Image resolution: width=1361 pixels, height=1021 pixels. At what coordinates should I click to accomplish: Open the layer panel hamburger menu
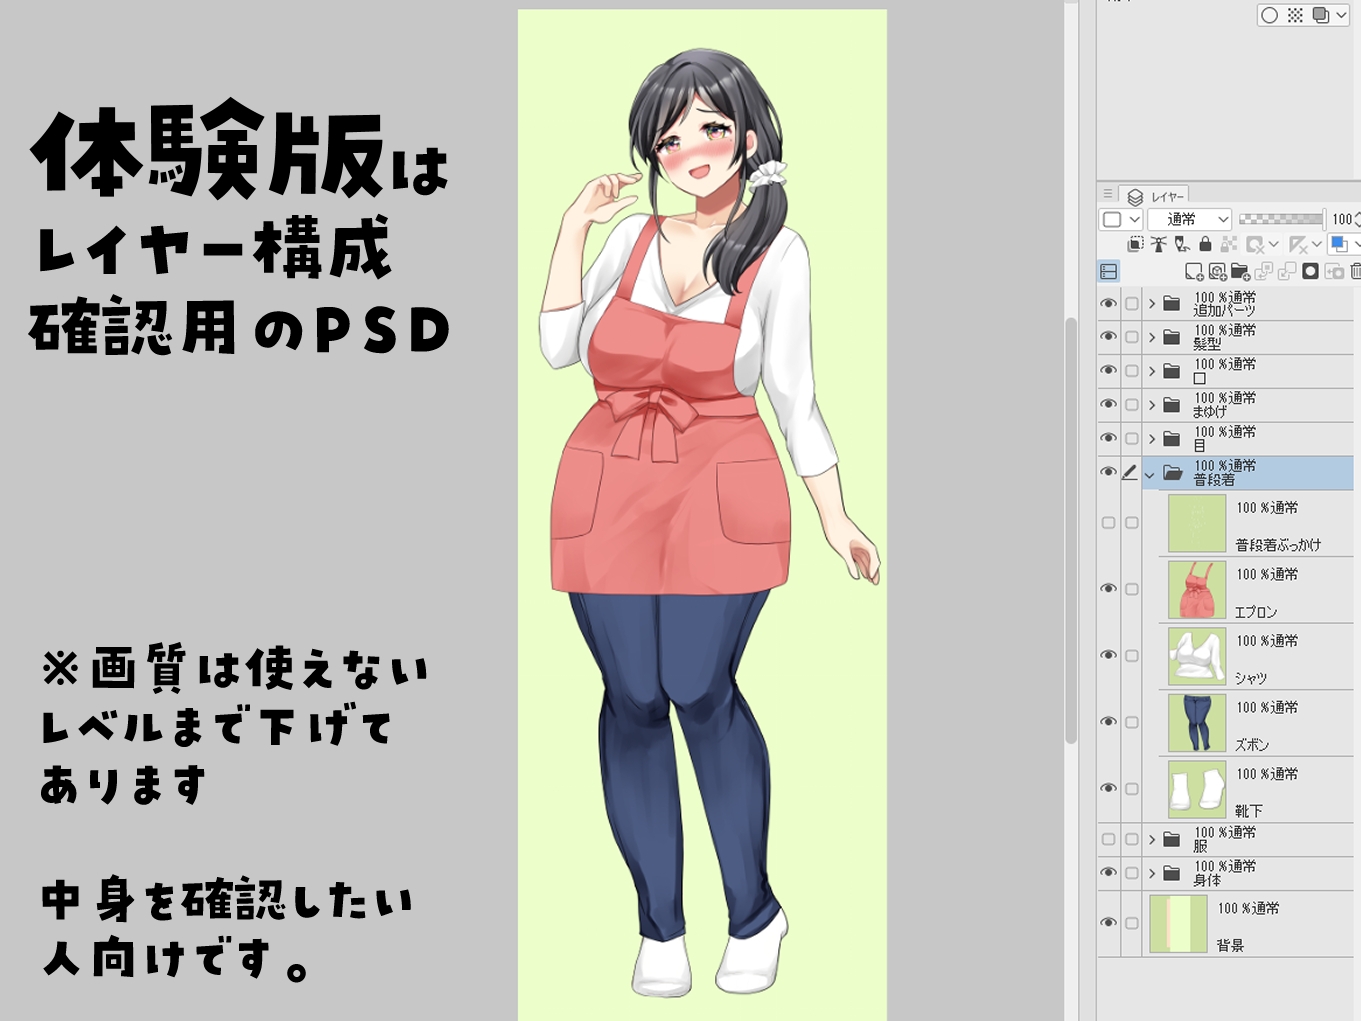[x=1108, y=194]
